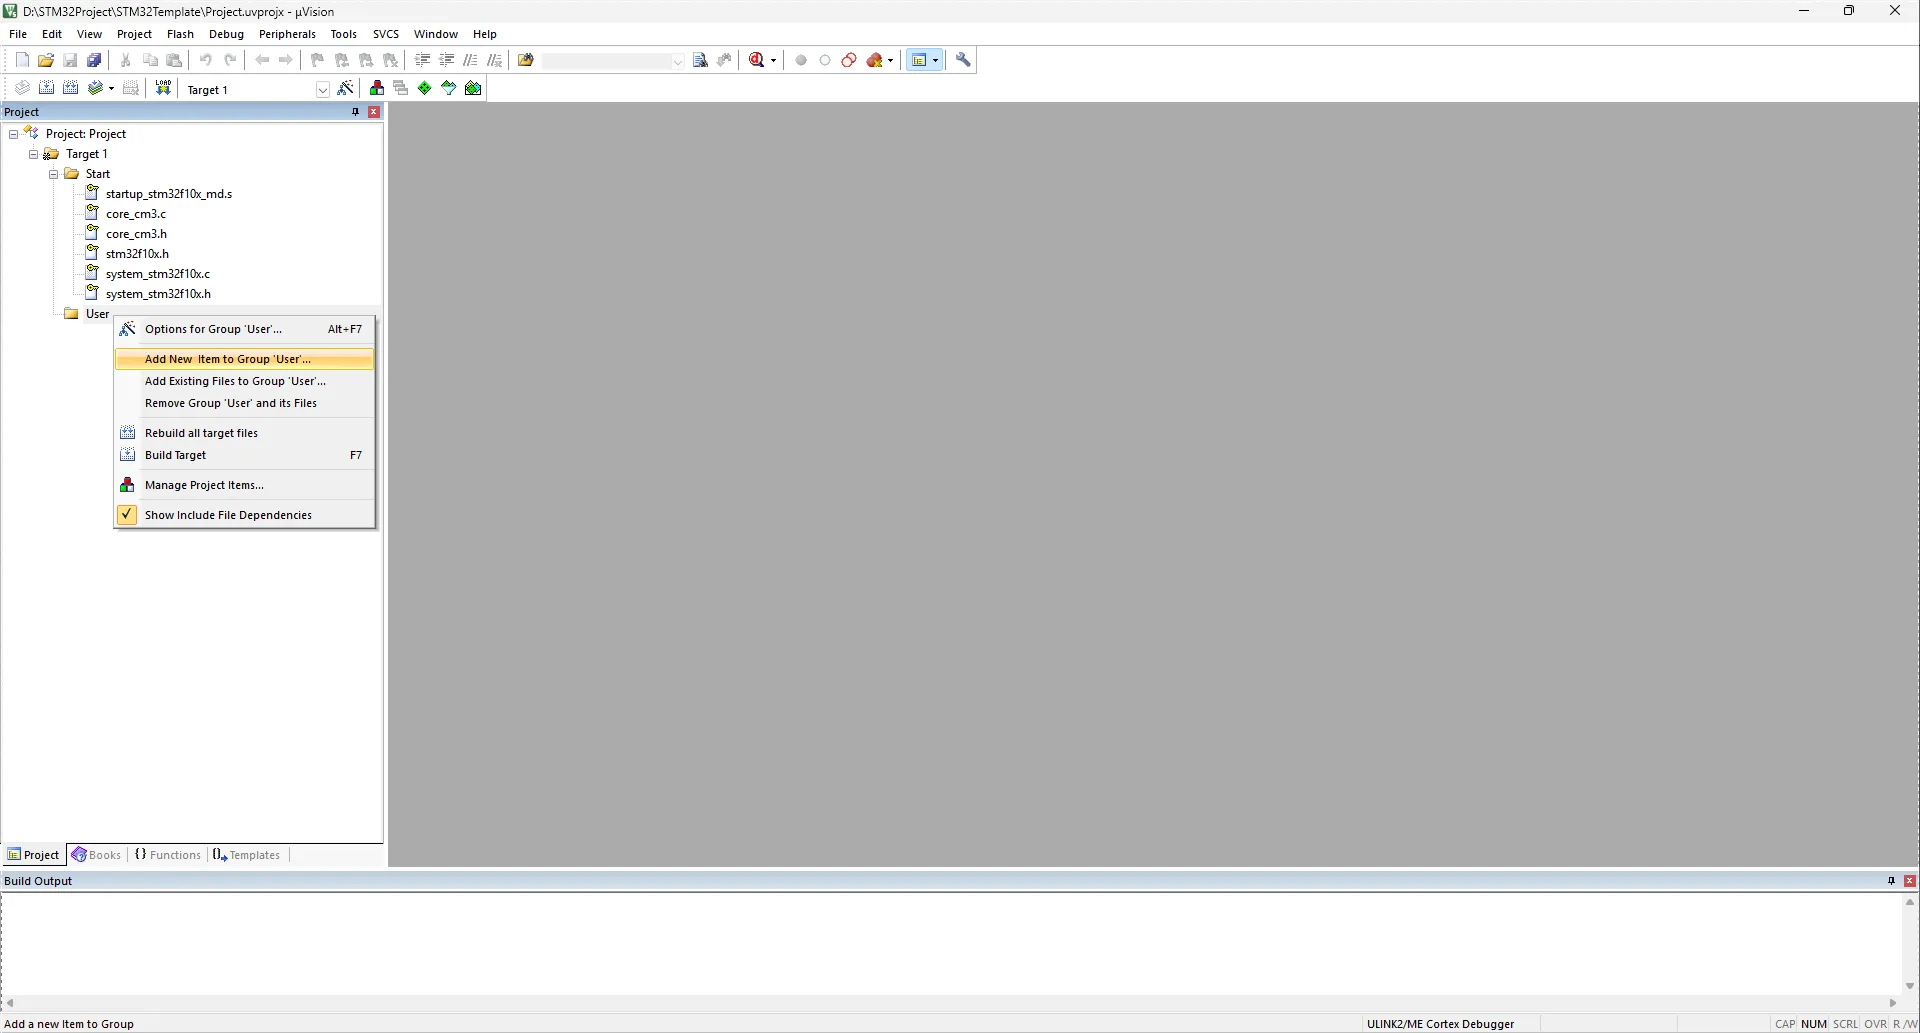Click the Batch Build icon
1920x1033 pixels.
coord(95,88)
